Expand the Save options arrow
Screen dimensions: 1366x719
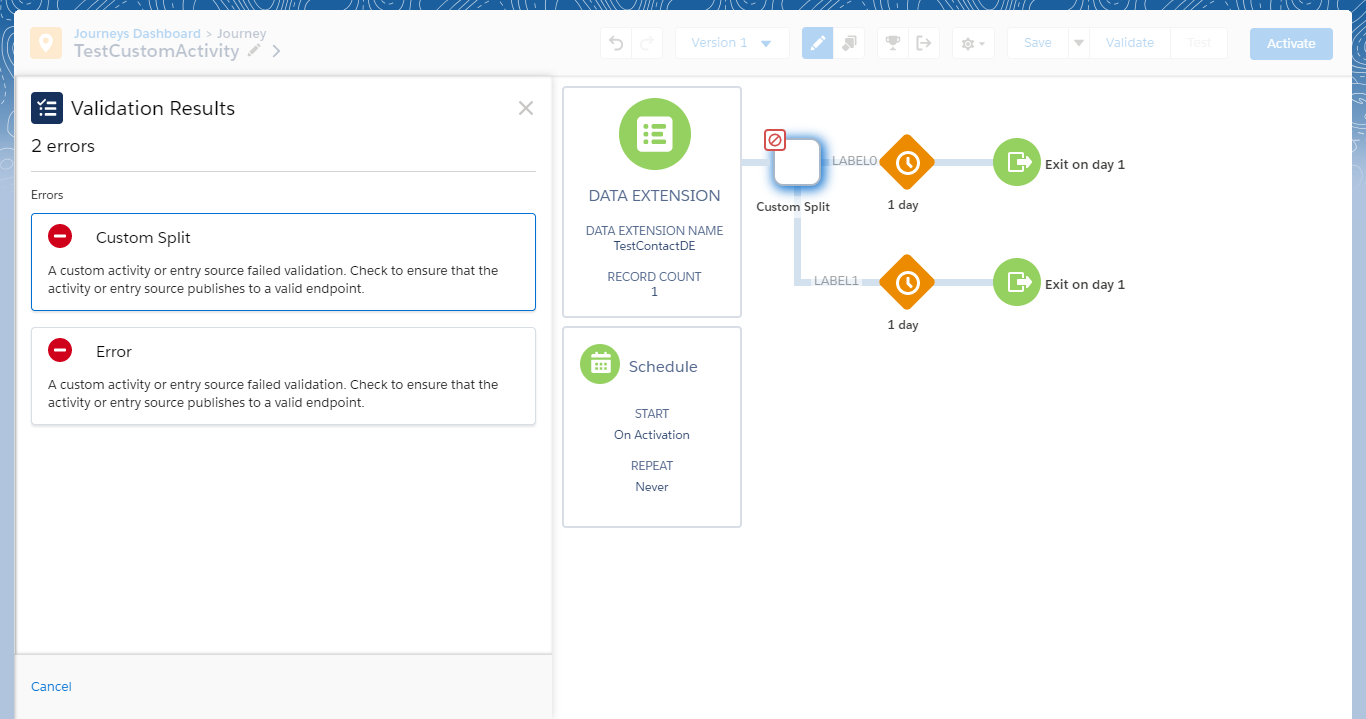tap(1078, 43)
